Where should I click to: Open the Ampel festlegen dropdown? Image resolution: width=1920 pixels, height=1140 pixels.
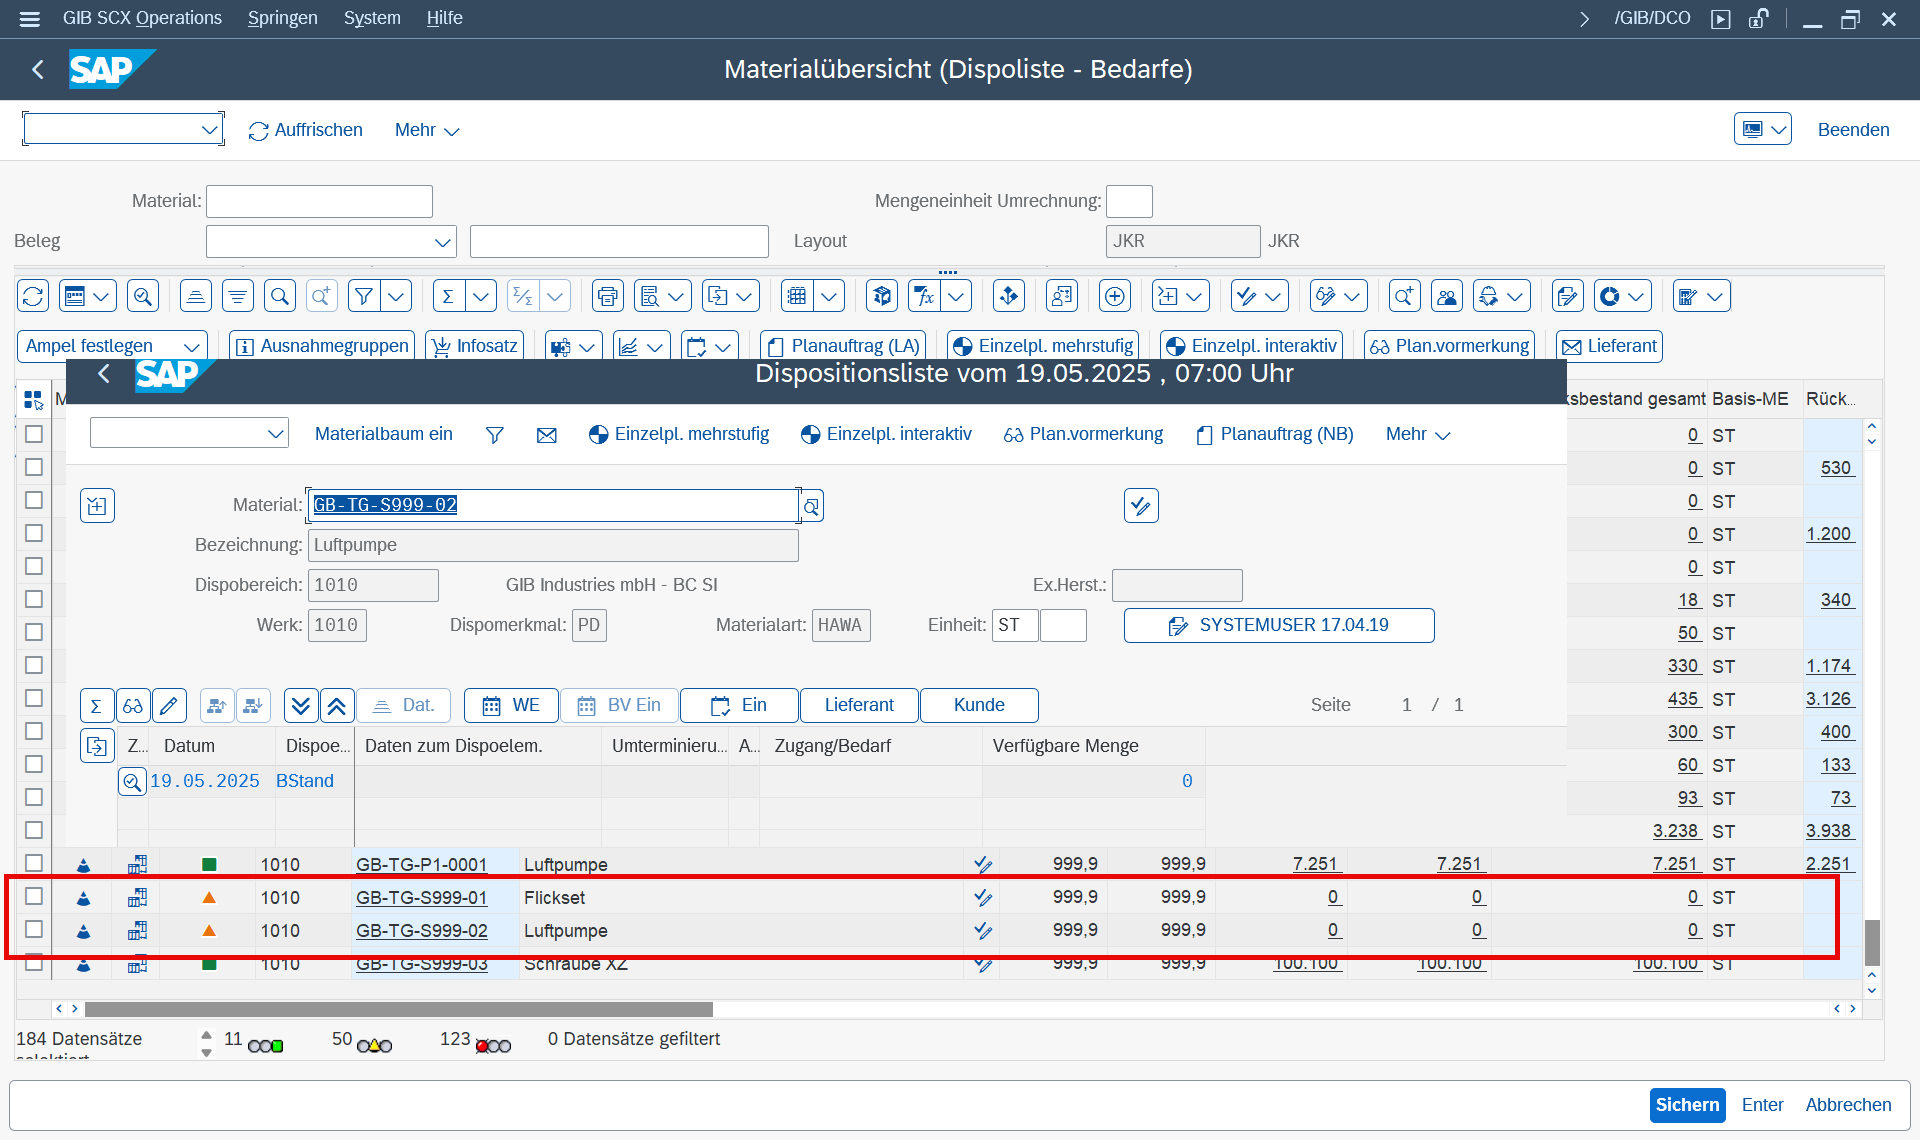tap(191, 346)
